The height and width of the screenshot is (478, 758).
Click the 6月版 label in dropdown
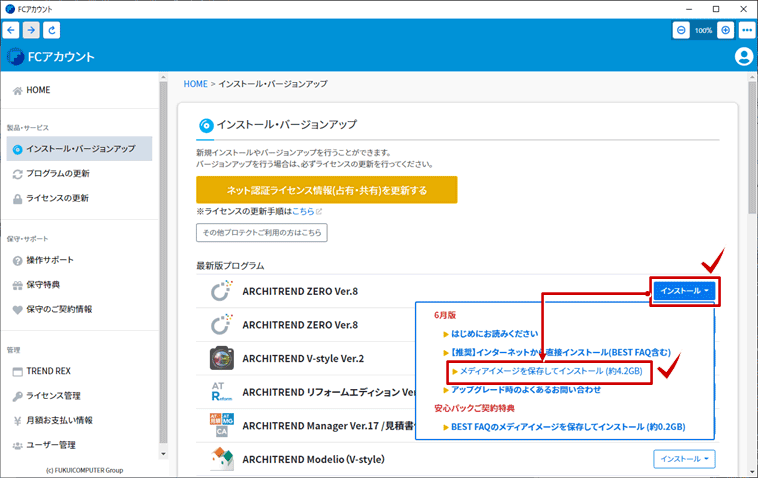click(445, 315)
